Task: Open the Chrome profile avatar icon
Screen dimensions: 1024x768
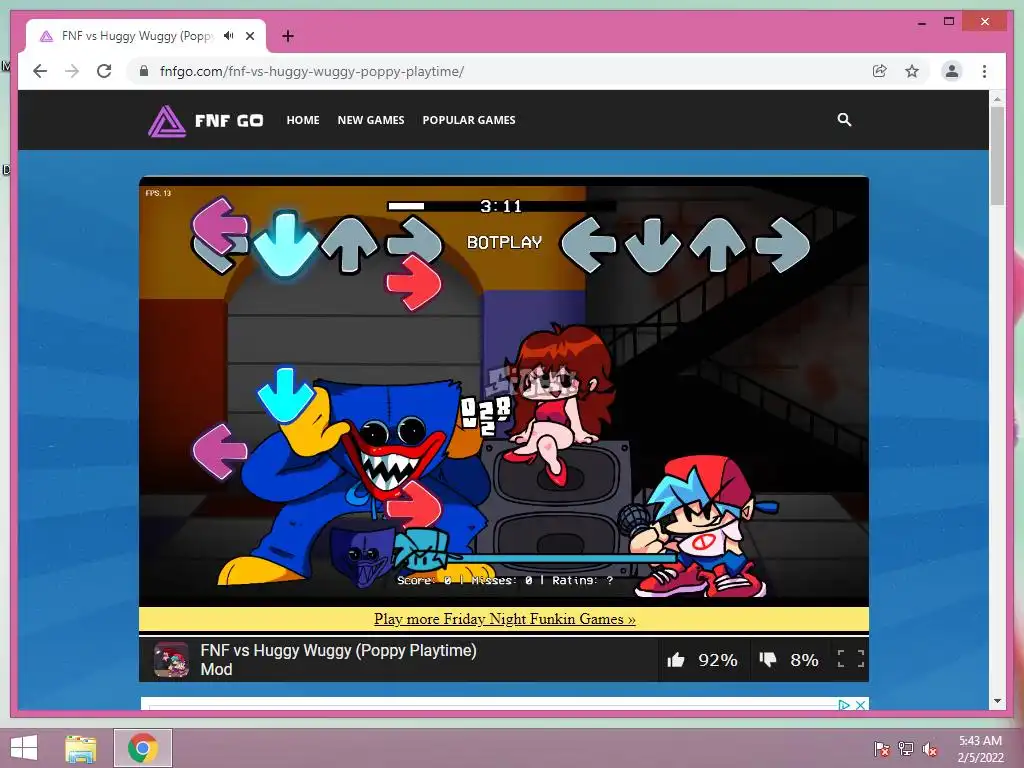Action: pyautogui.click(x=952, y=71)
